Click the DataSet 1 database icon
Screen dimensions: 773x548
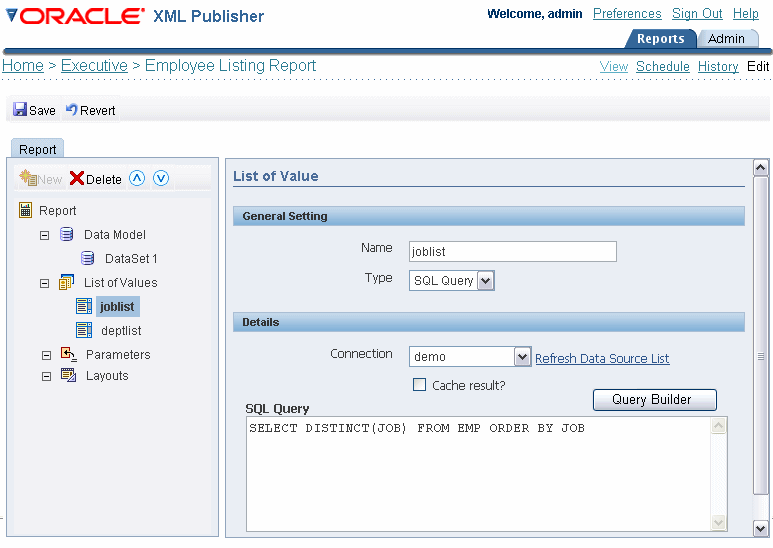coord(87,258)
